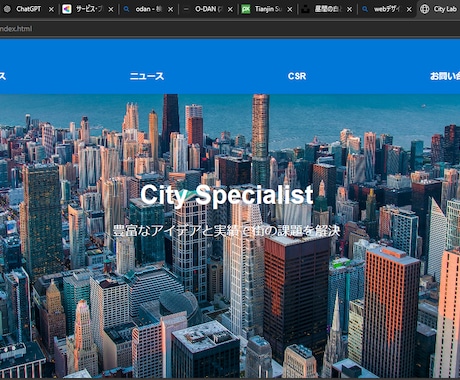Close the odan search tab

(x=171, y=9)
